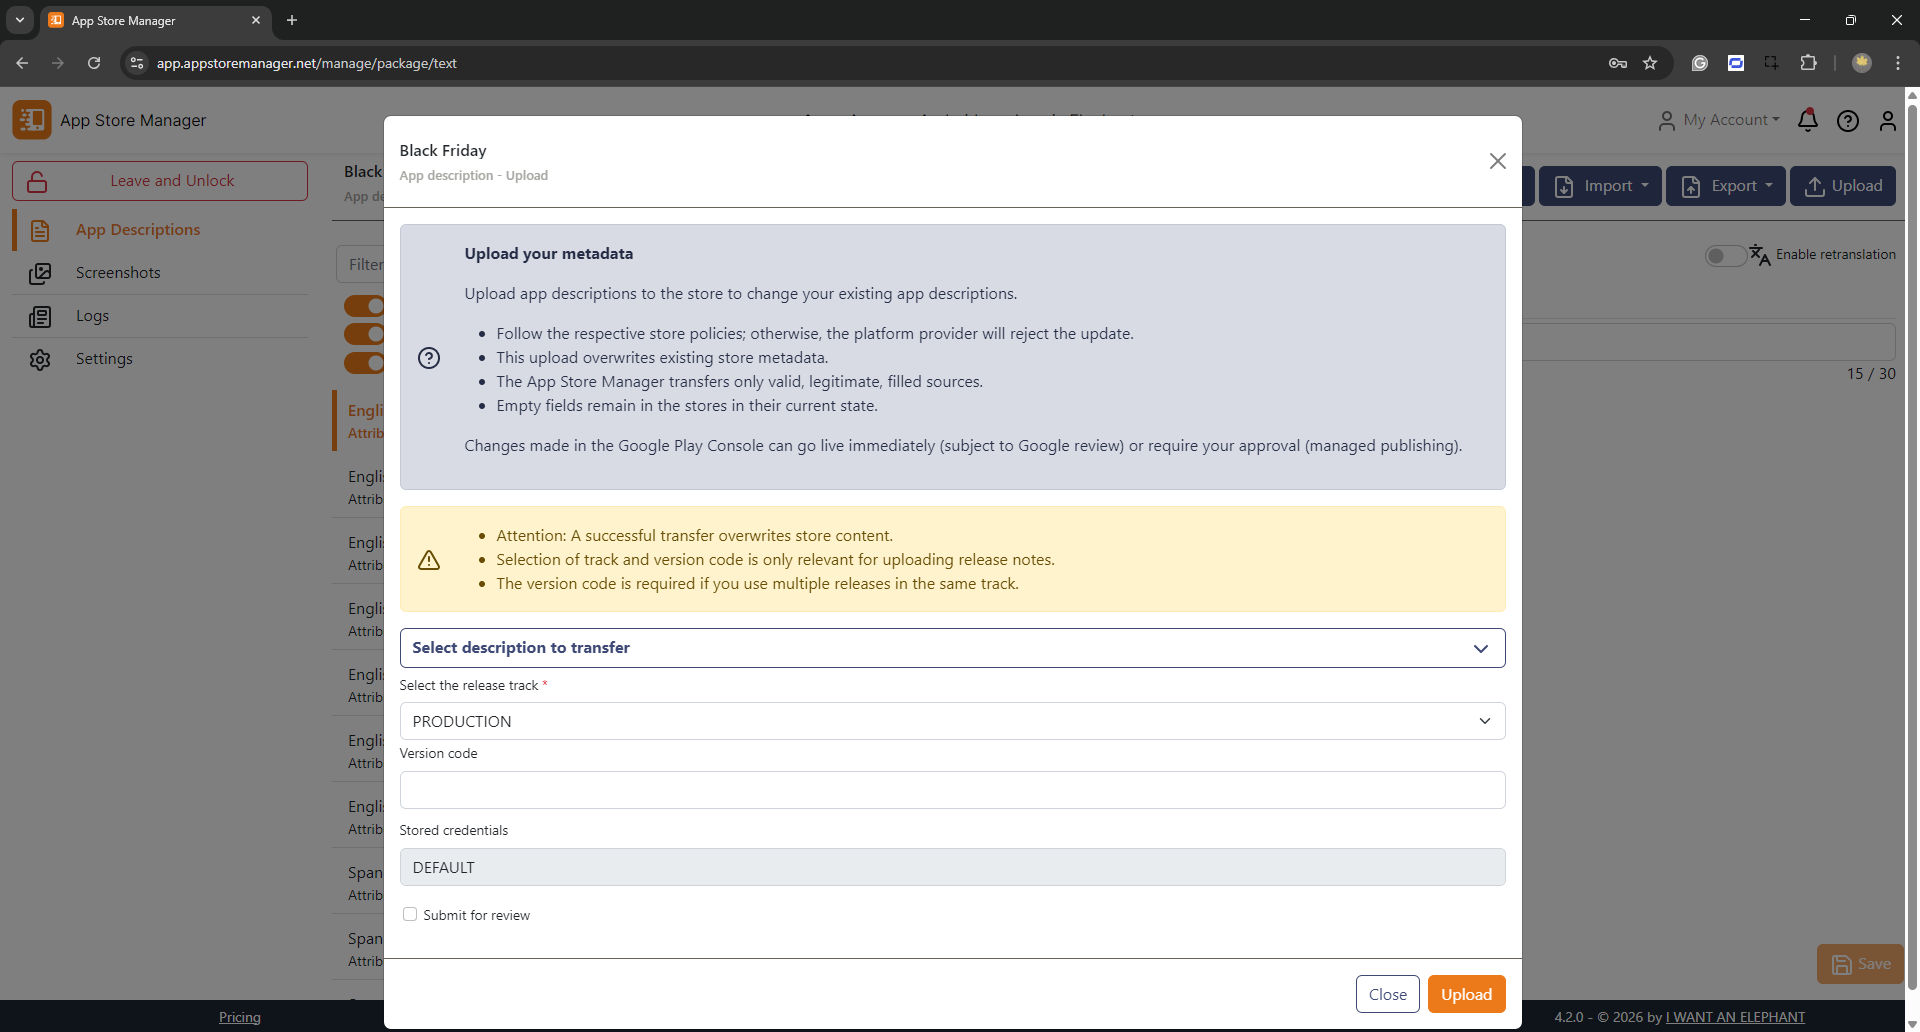Click the Leave and Unlock button
Screen dimensions: 1920x1032
[160, 181]
